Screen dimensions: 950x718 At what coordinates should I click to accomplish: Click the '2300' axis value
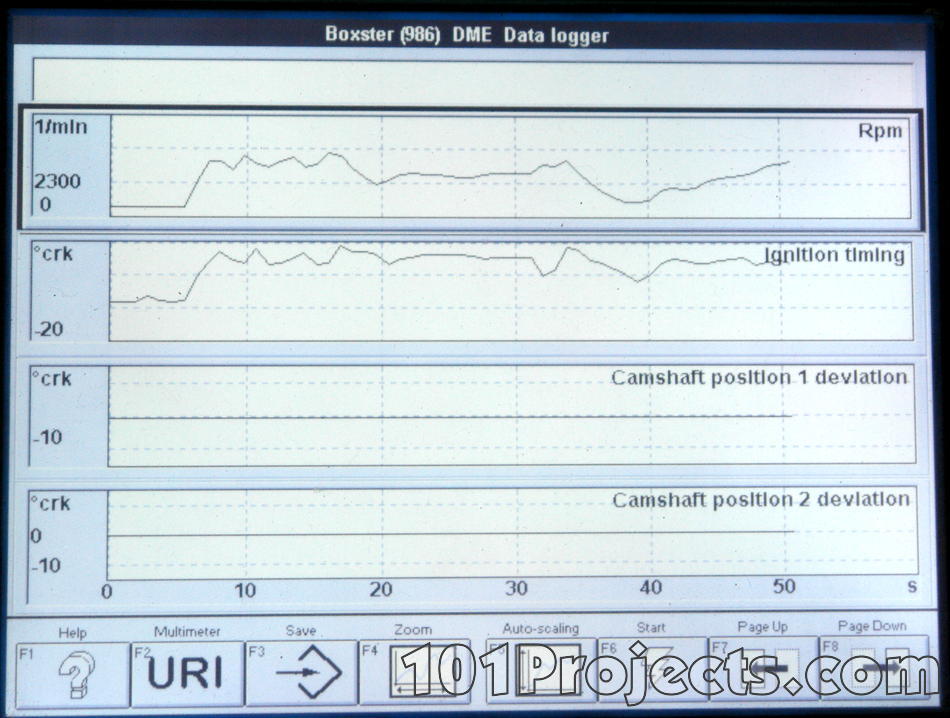click(x=57, y=181)
